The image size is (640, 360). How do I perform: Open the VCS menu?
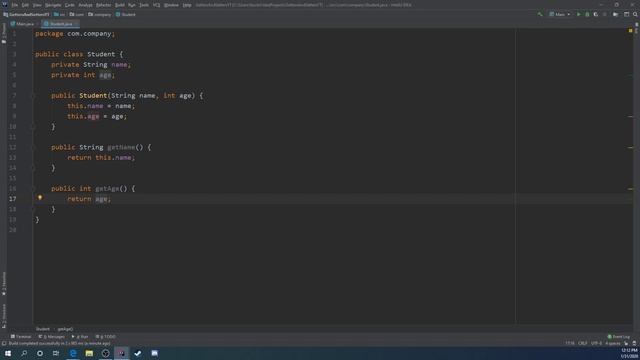(157, 5)
